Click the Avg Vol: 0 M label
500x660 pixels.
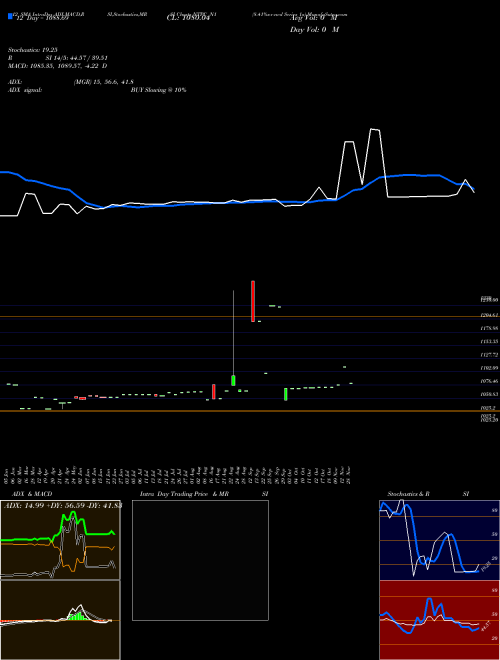point(313,18)
